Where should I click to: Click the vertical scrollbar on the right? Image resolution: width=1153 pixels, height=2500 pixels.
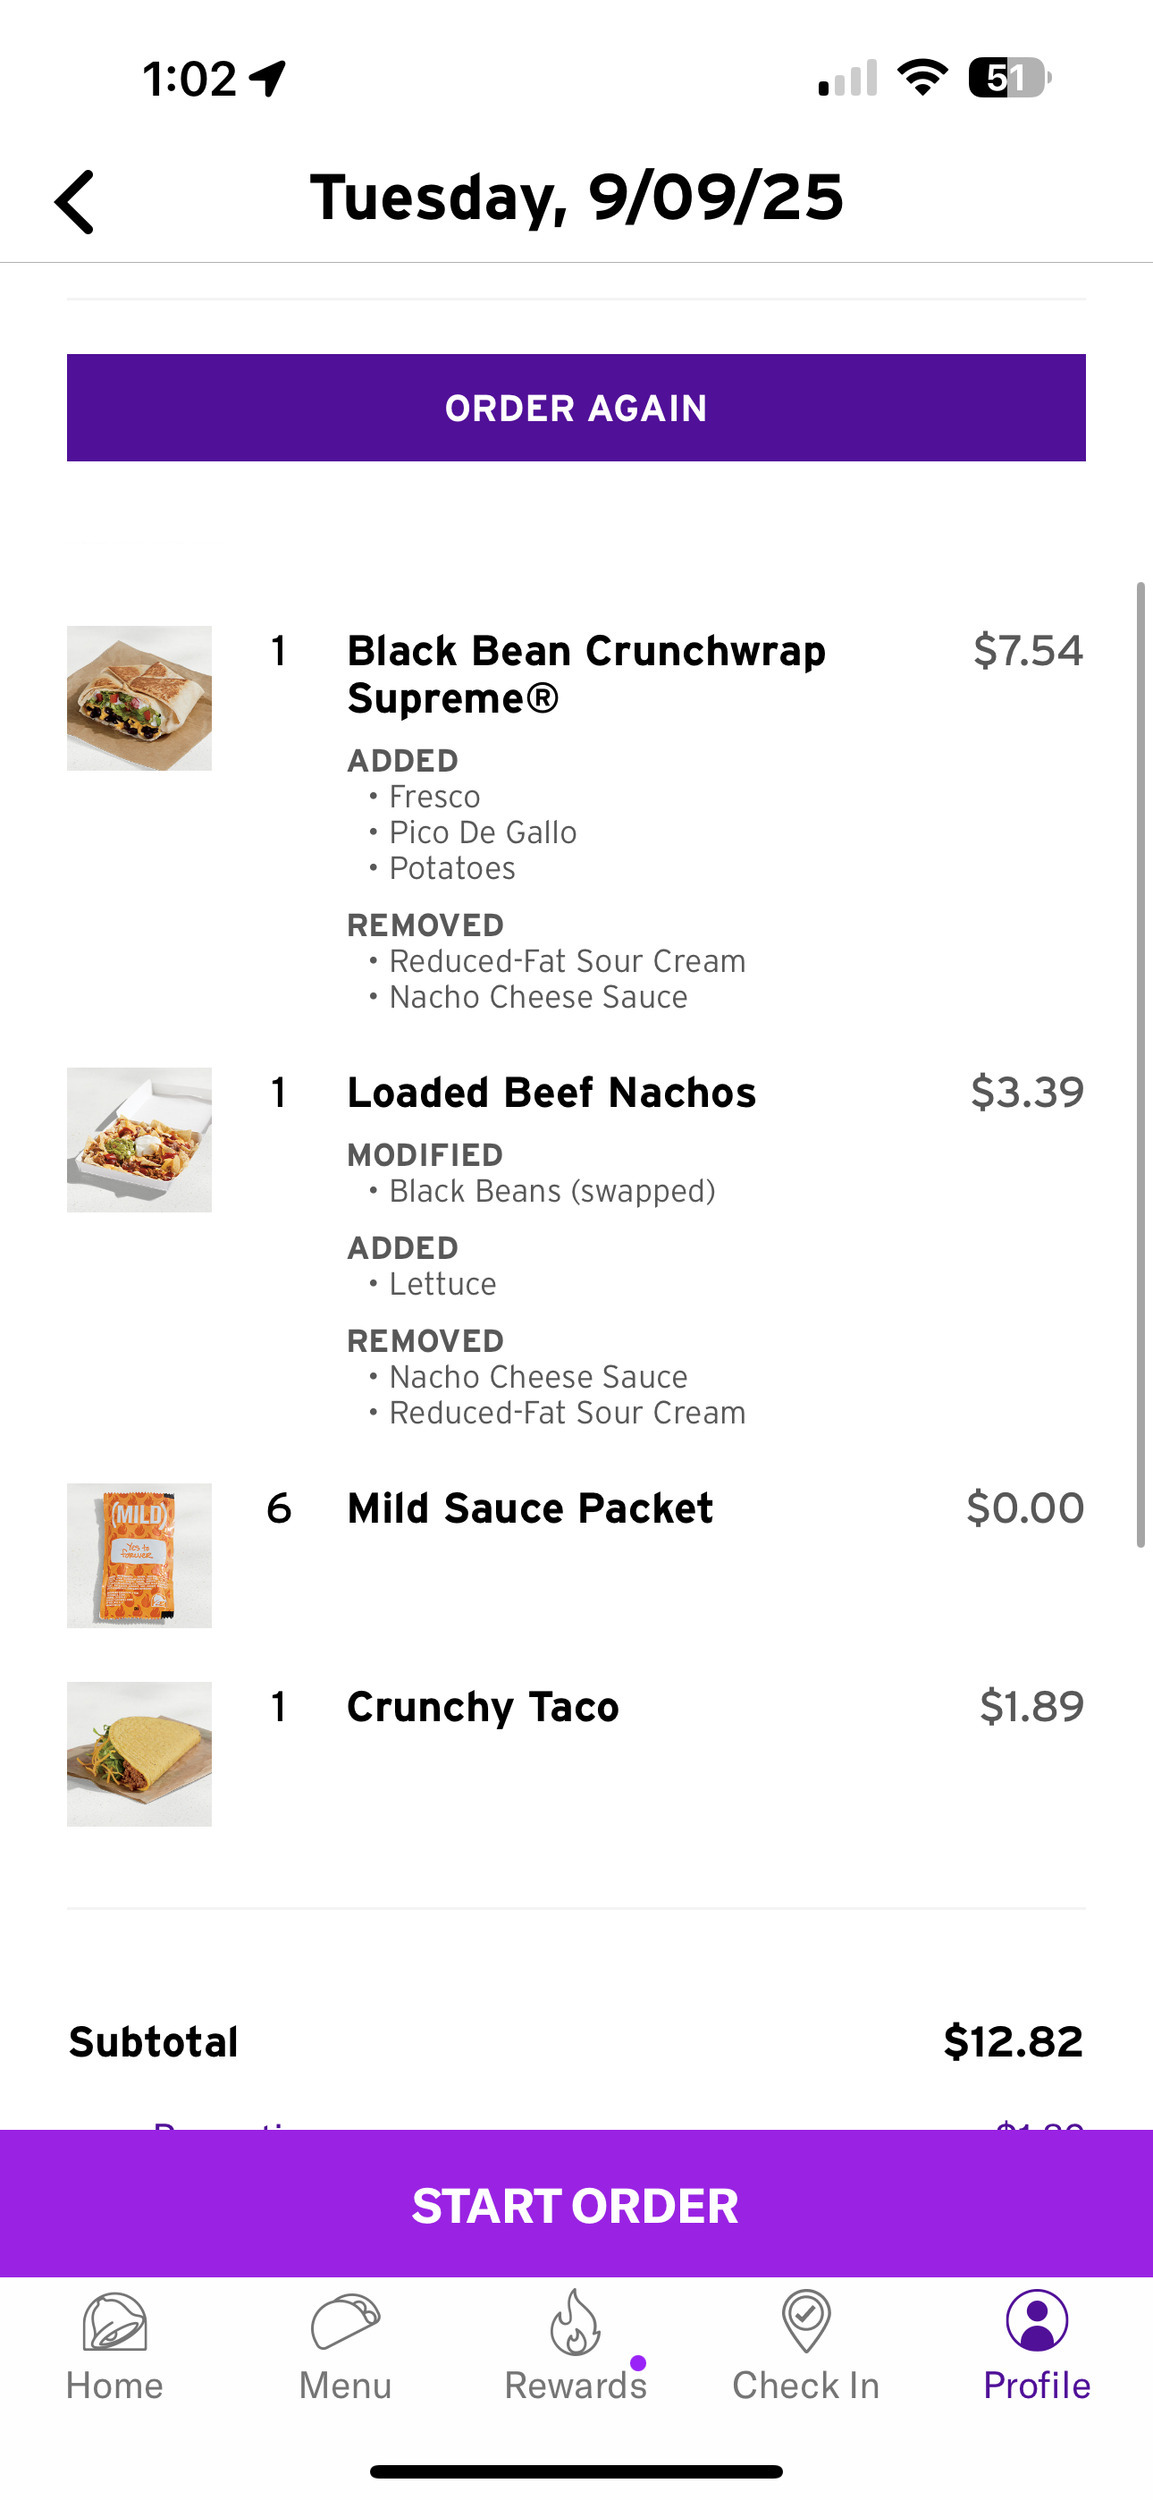[1140, 1064]
